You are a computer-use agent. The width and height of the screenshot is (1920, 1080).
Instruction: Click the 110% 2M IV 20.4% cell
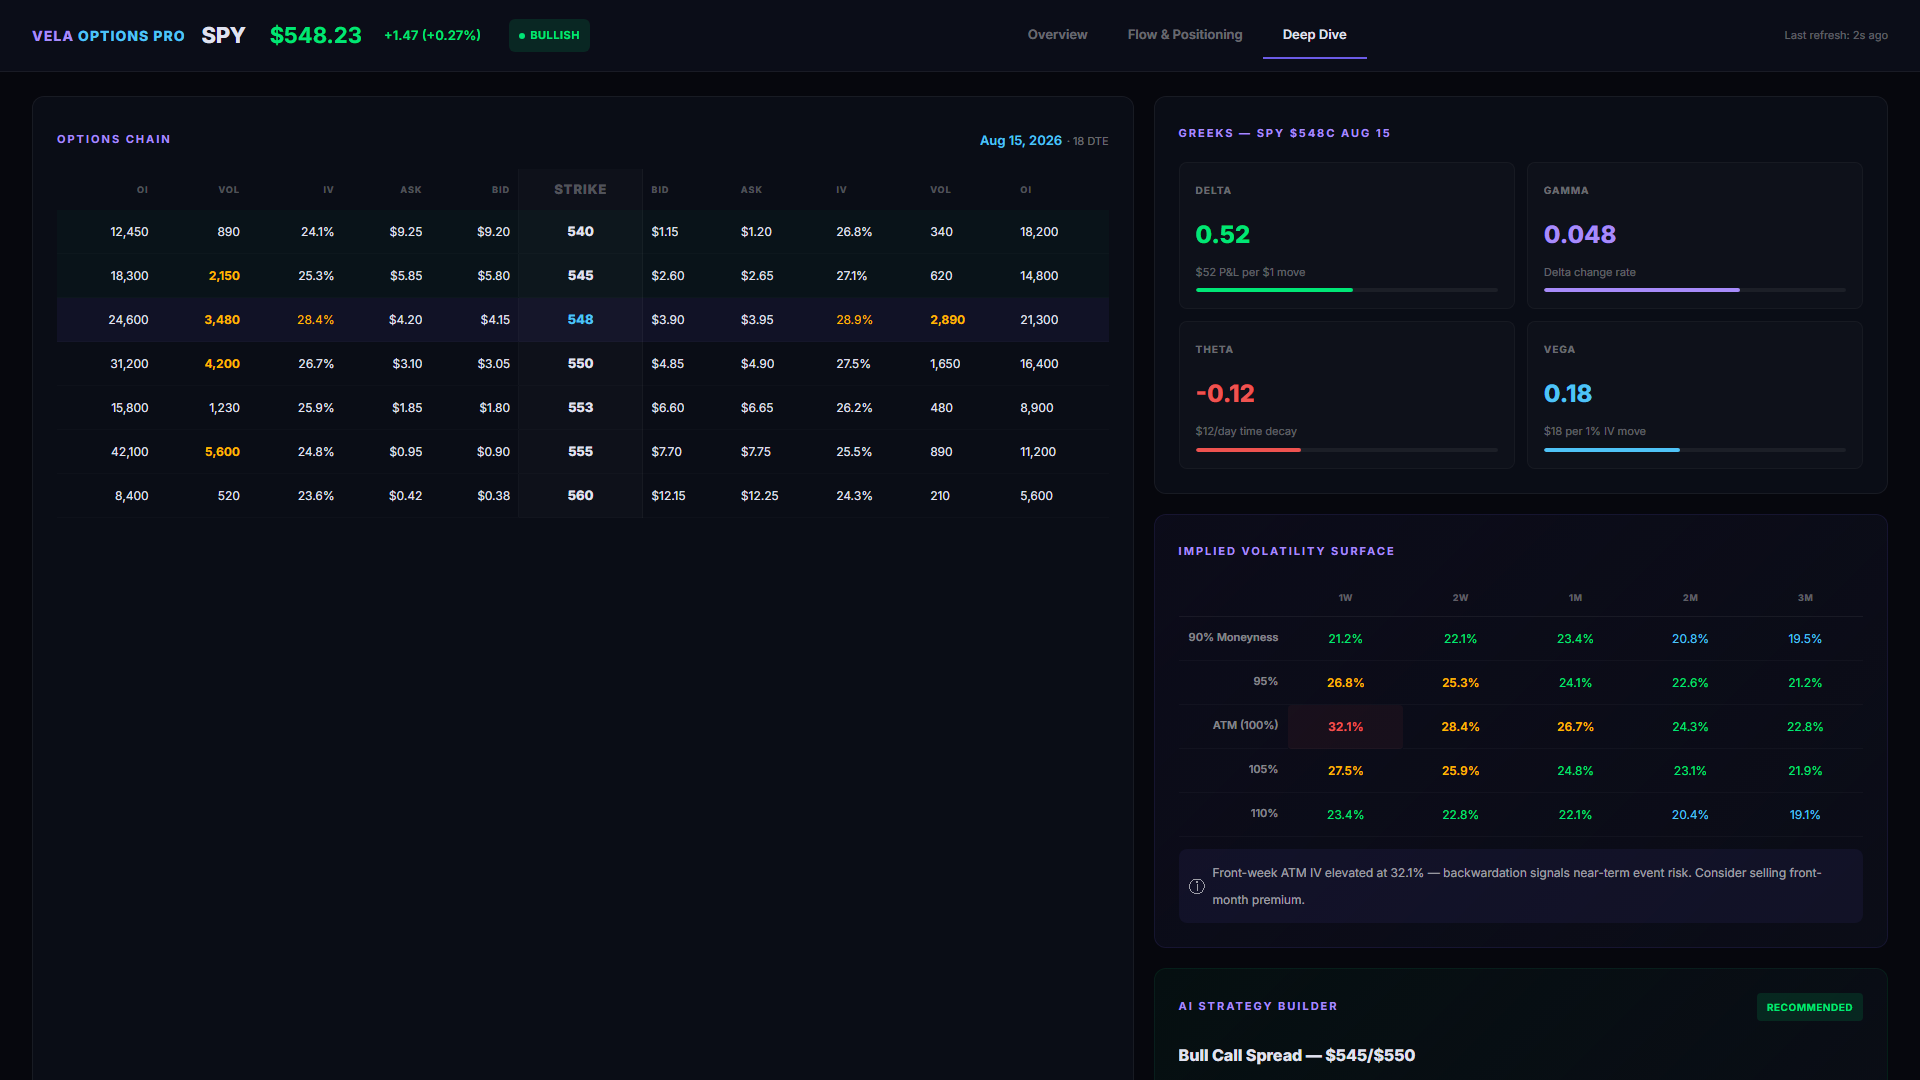(1690, 814)
